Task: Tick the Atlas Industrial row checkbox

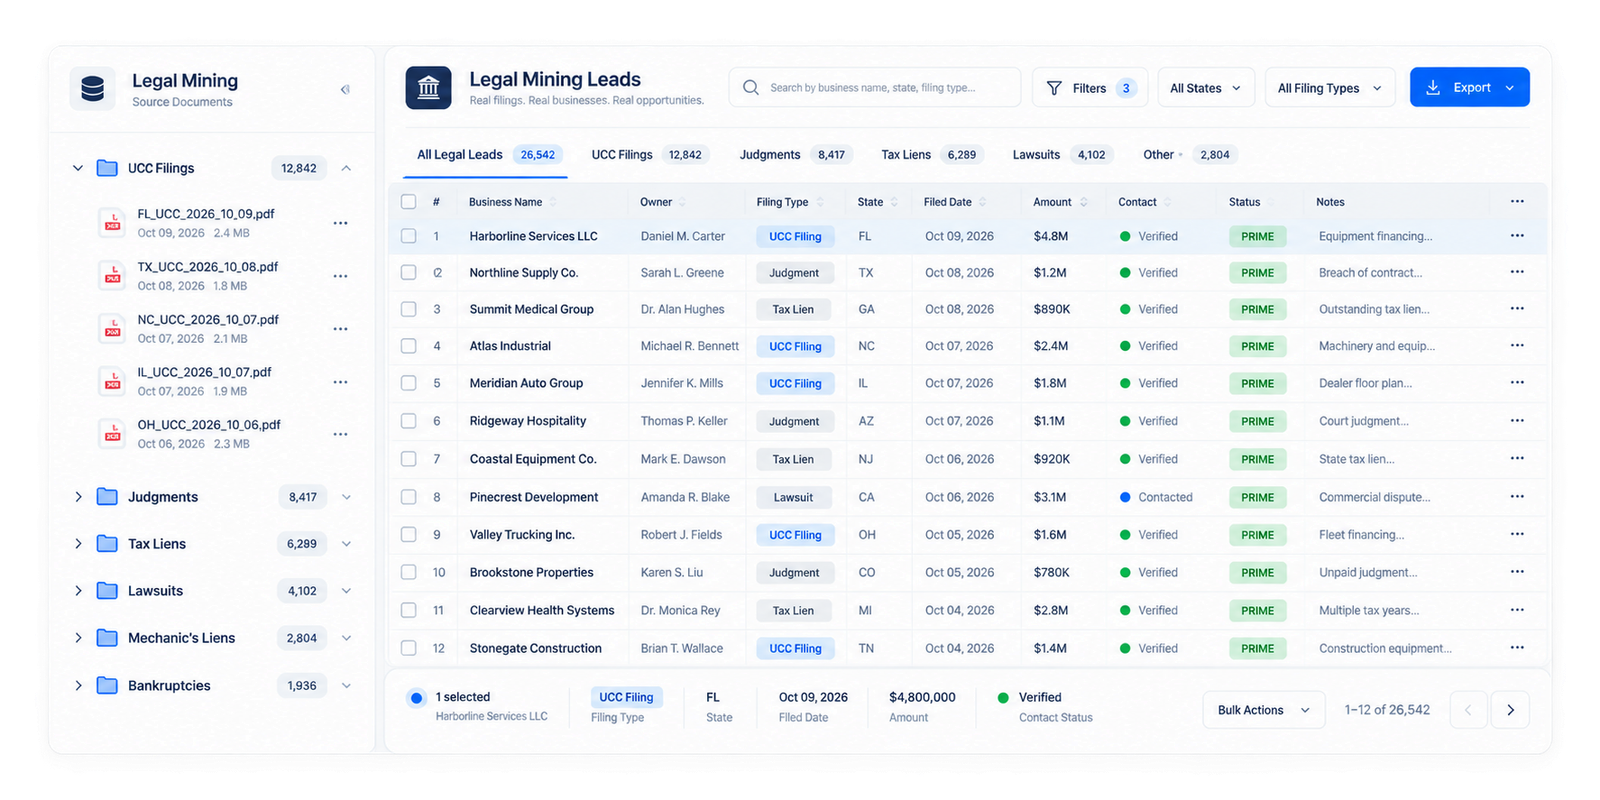Action: (x=408, y=346)
